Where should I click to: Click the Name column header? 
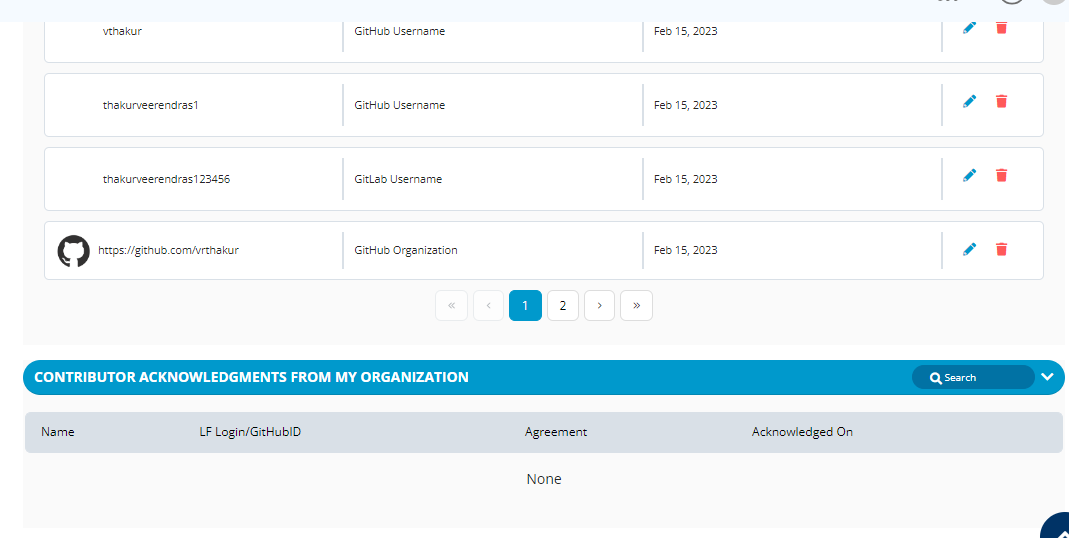coord(58,432)
